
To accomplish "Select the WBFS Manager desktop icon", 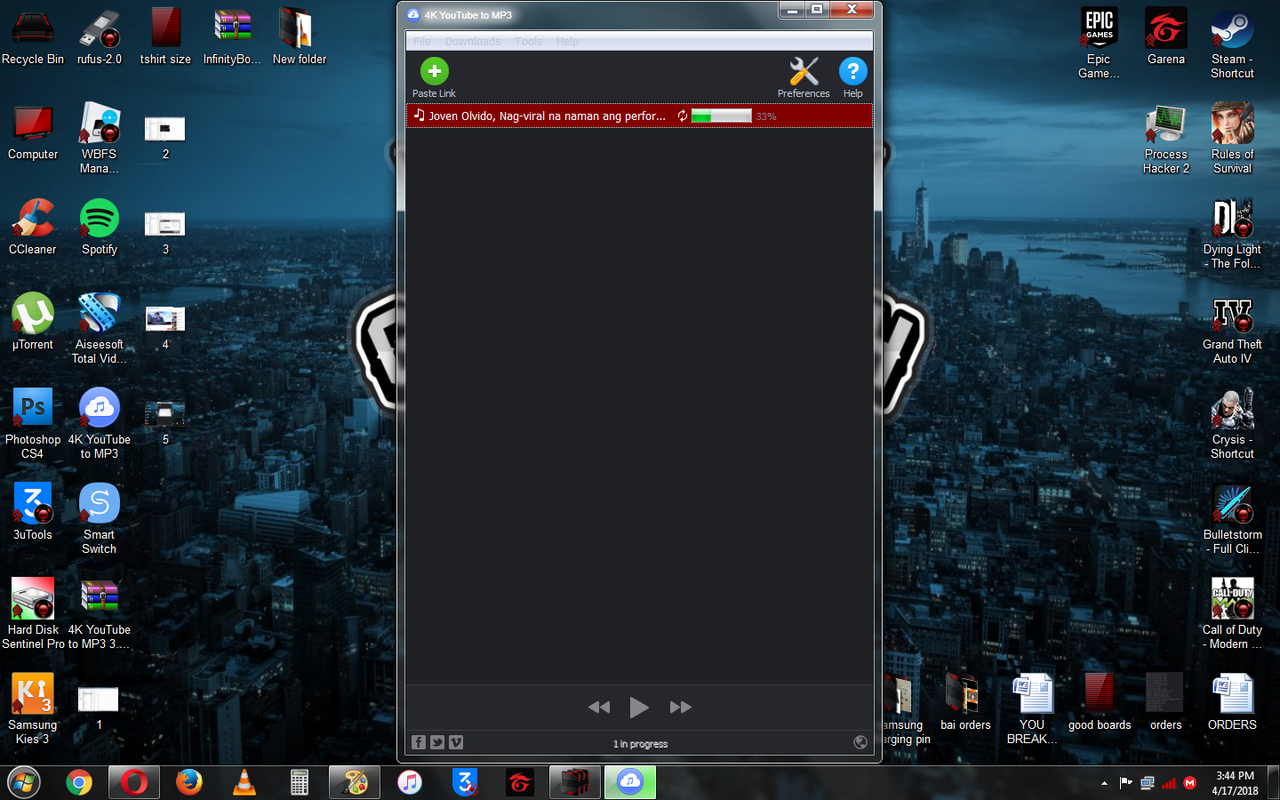I will coord(99,138).
